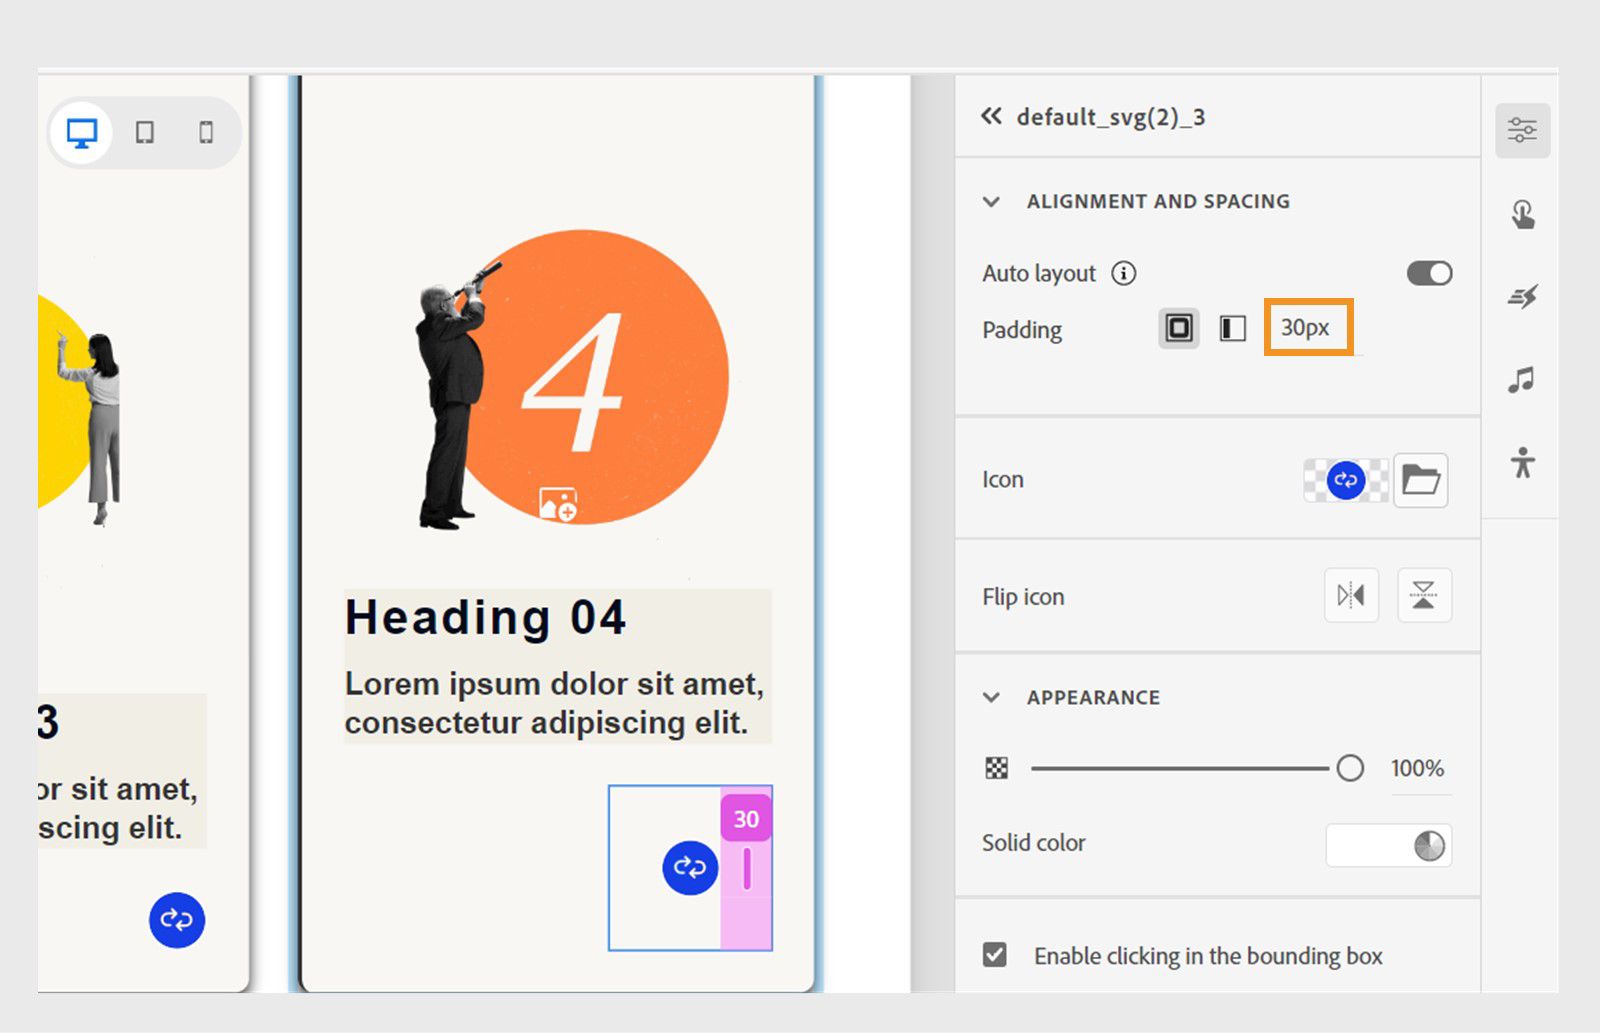Select uniform padding mode for all sides
Image resolution: width=1600 pixels, height=1033 pixels.
[1178, 328]
